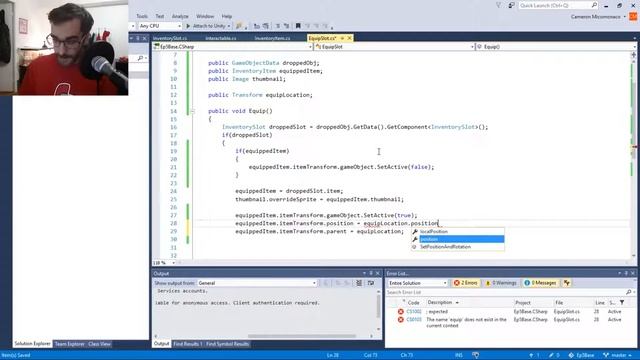Toggle word wrap in Output panel

371,283
